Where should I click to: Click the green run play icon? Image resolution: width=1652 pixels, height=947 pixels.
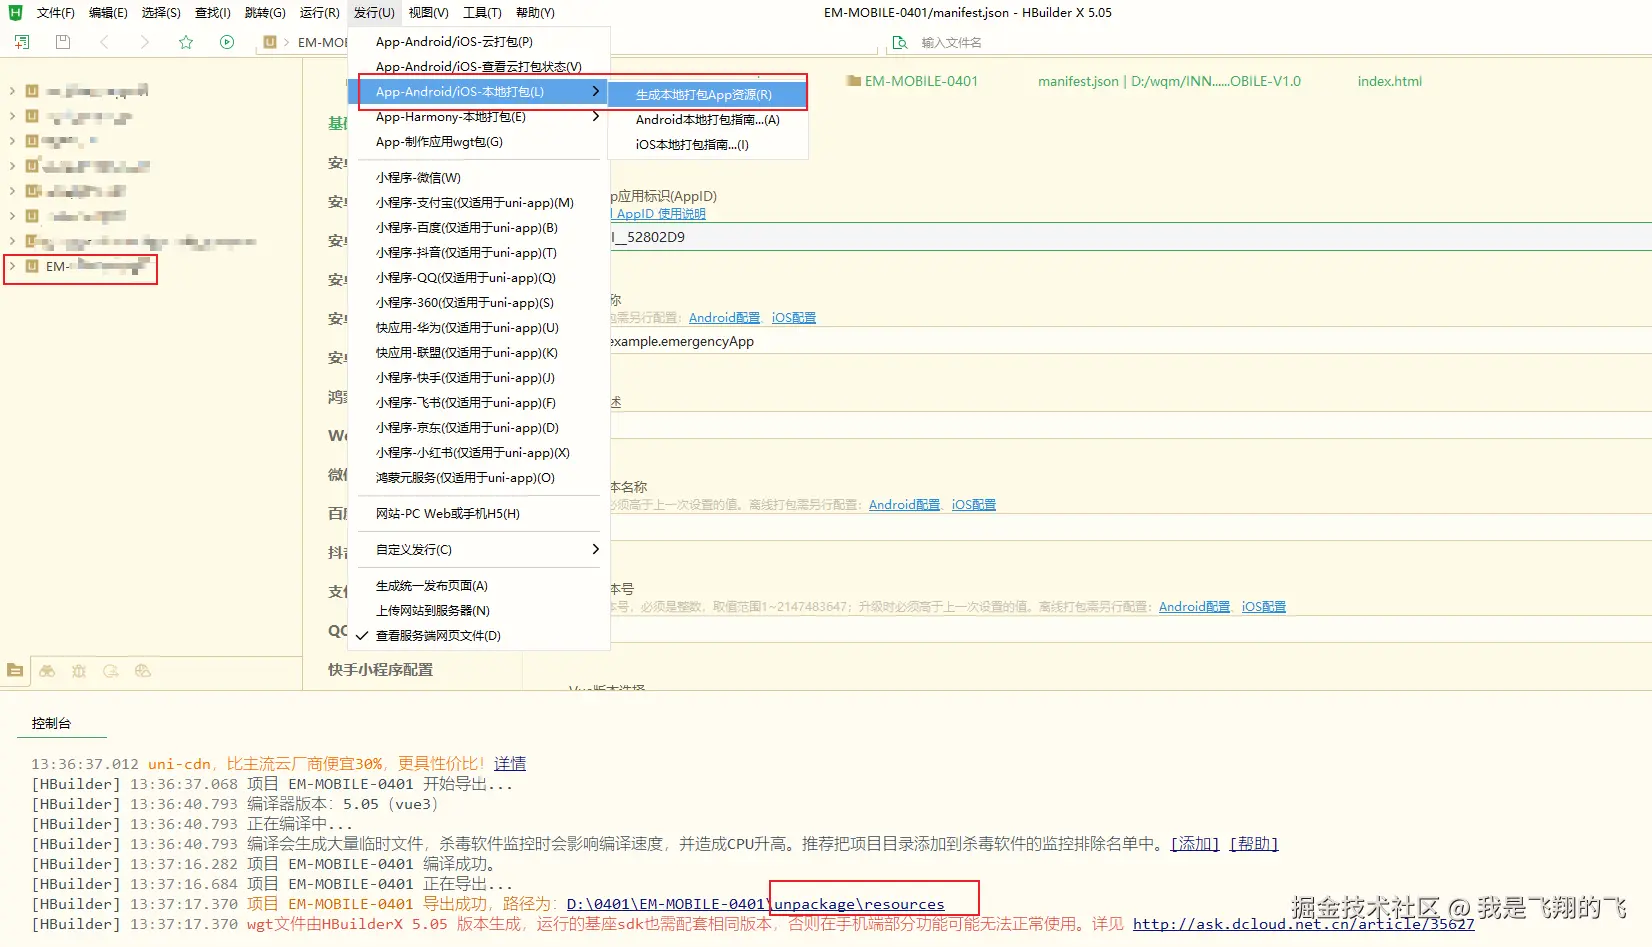pyautogui.click(x=227, y=42)
